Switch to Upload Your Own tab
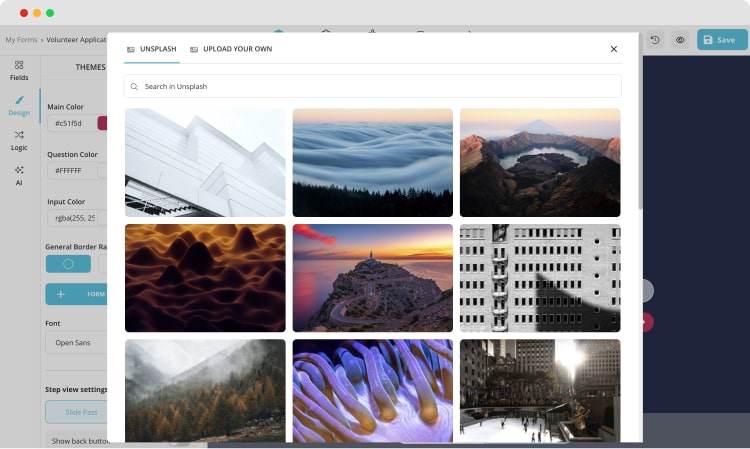Screen dimensions: 750x449 tap(231, 49)
